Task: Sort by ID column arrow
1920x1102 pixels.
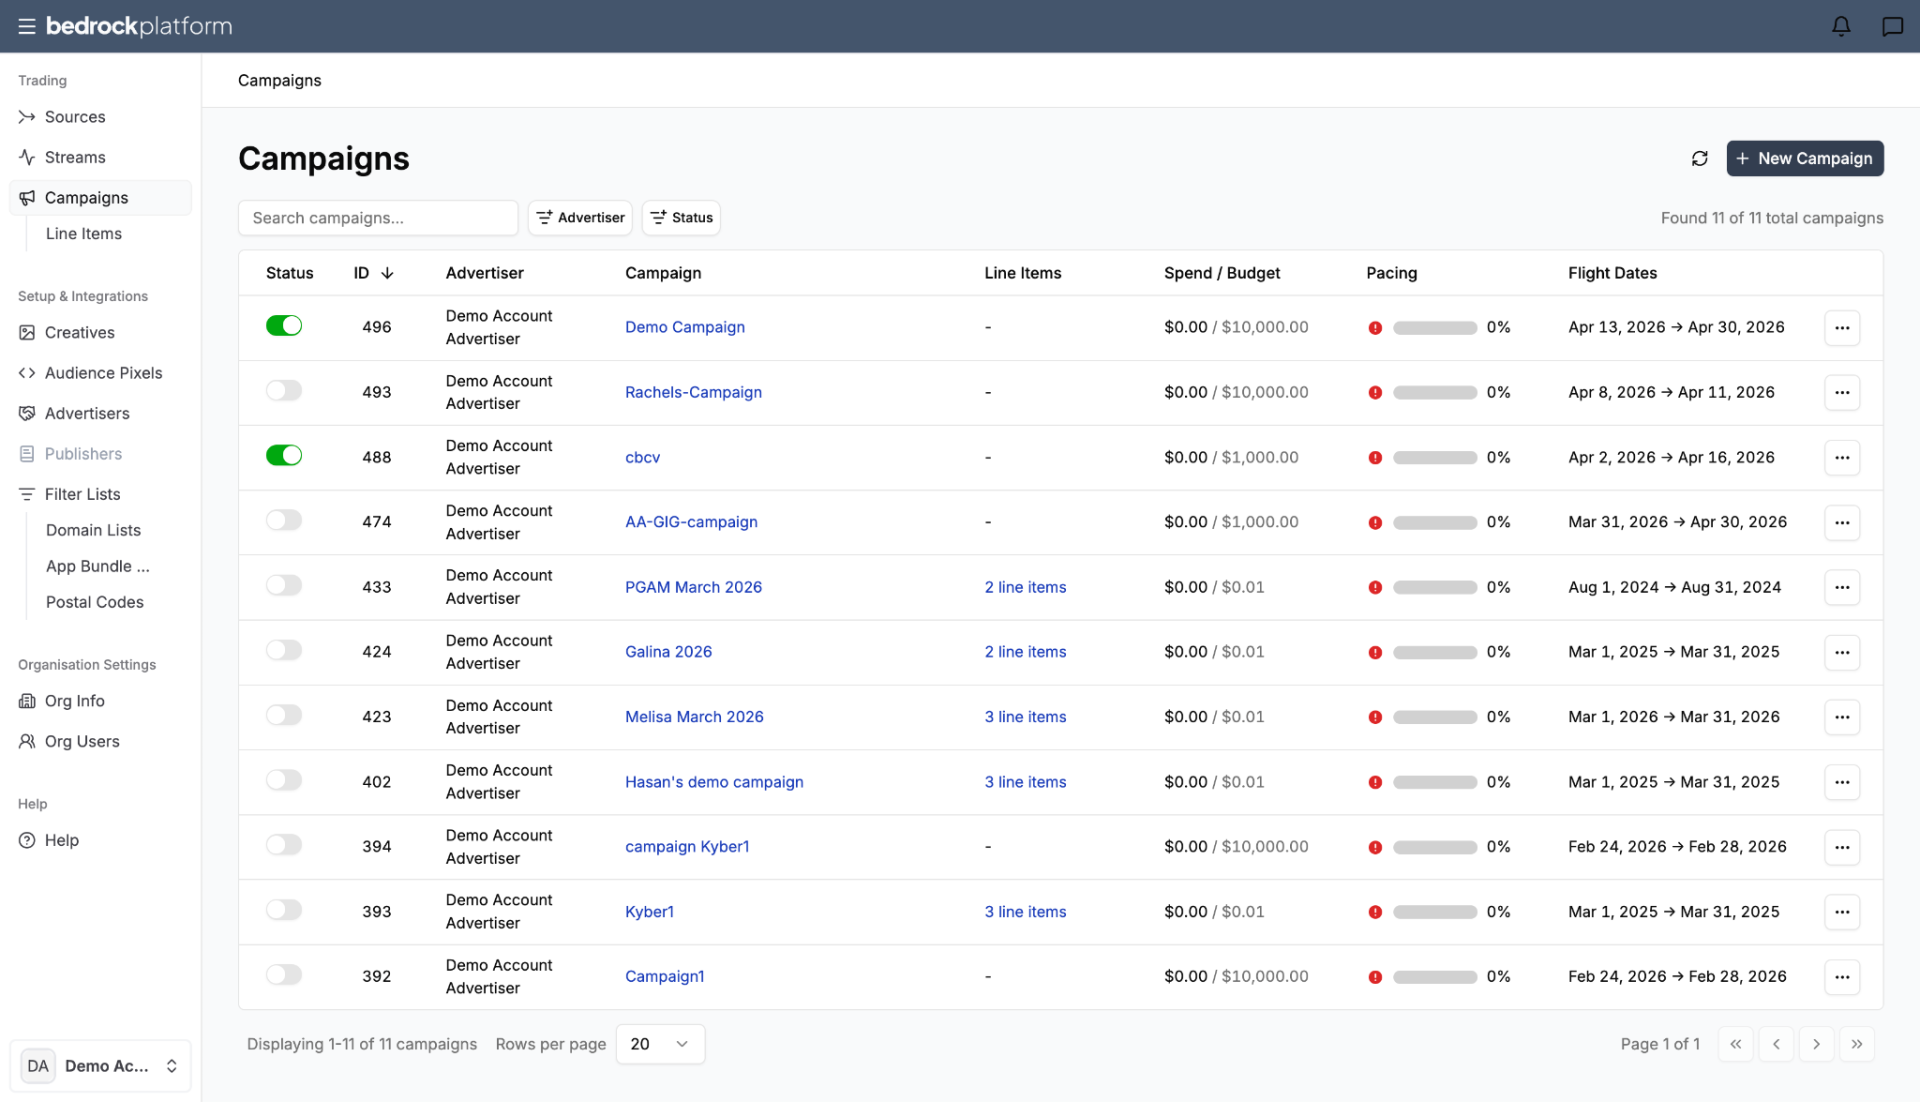Action: (387, 273)
